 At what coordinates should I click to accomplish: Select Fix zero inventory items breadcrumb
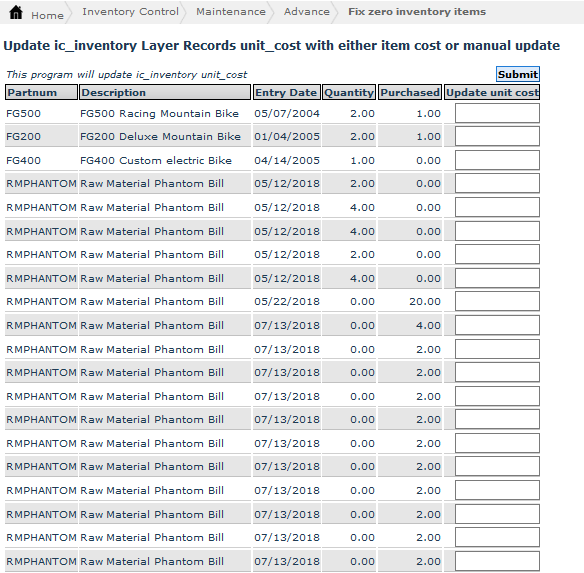click(417, 12)
